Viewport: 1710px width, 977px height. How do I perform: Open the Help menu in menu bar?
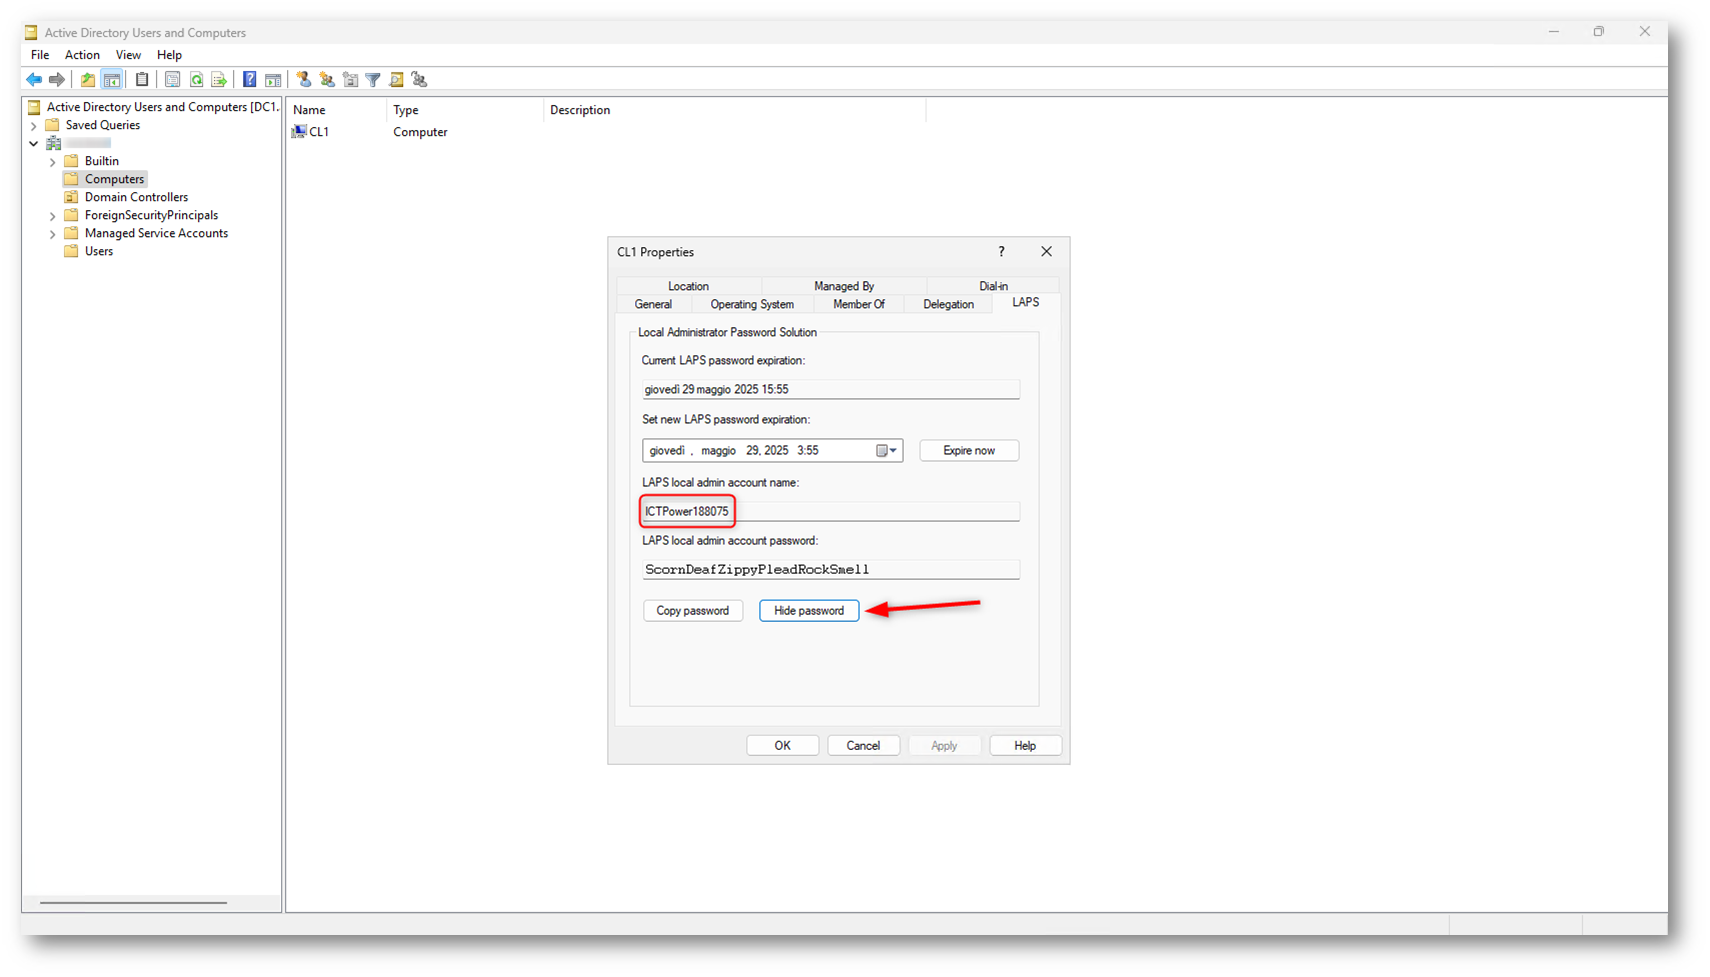169,55
